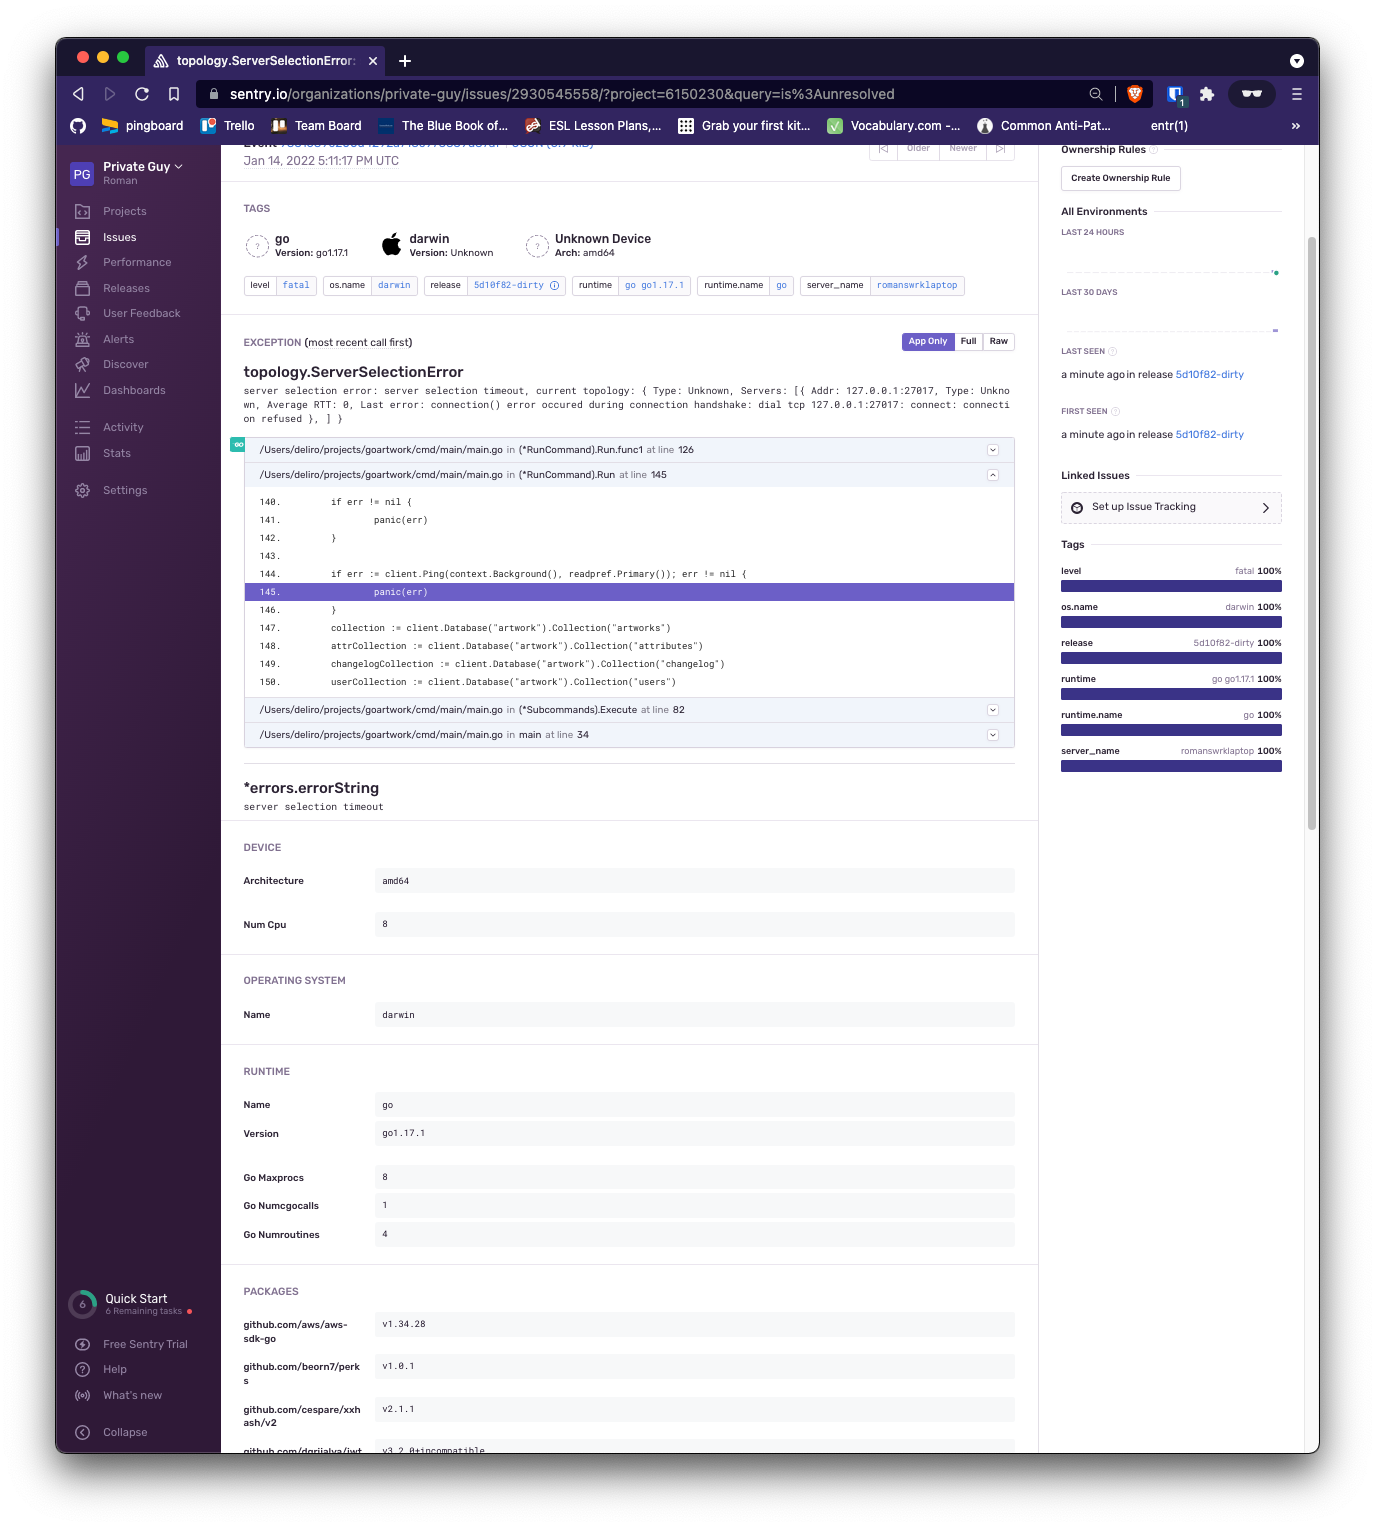The image size is (1375, 1527).
Task: Open a new browser tab
Action: (405, 61)
